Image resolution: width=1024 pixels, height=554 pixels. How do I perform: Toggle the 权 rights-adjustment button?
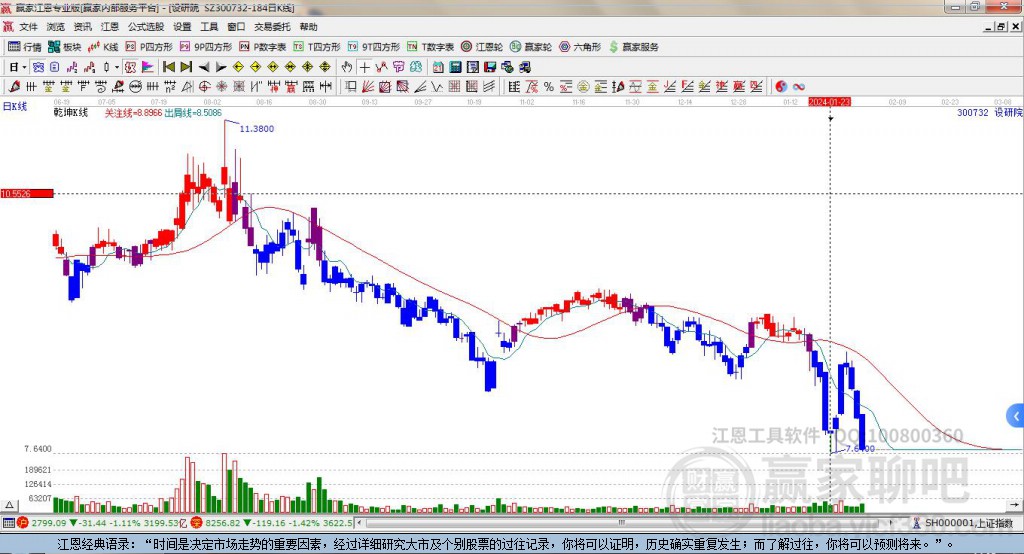pyautogui.click(x=130, y=67)
